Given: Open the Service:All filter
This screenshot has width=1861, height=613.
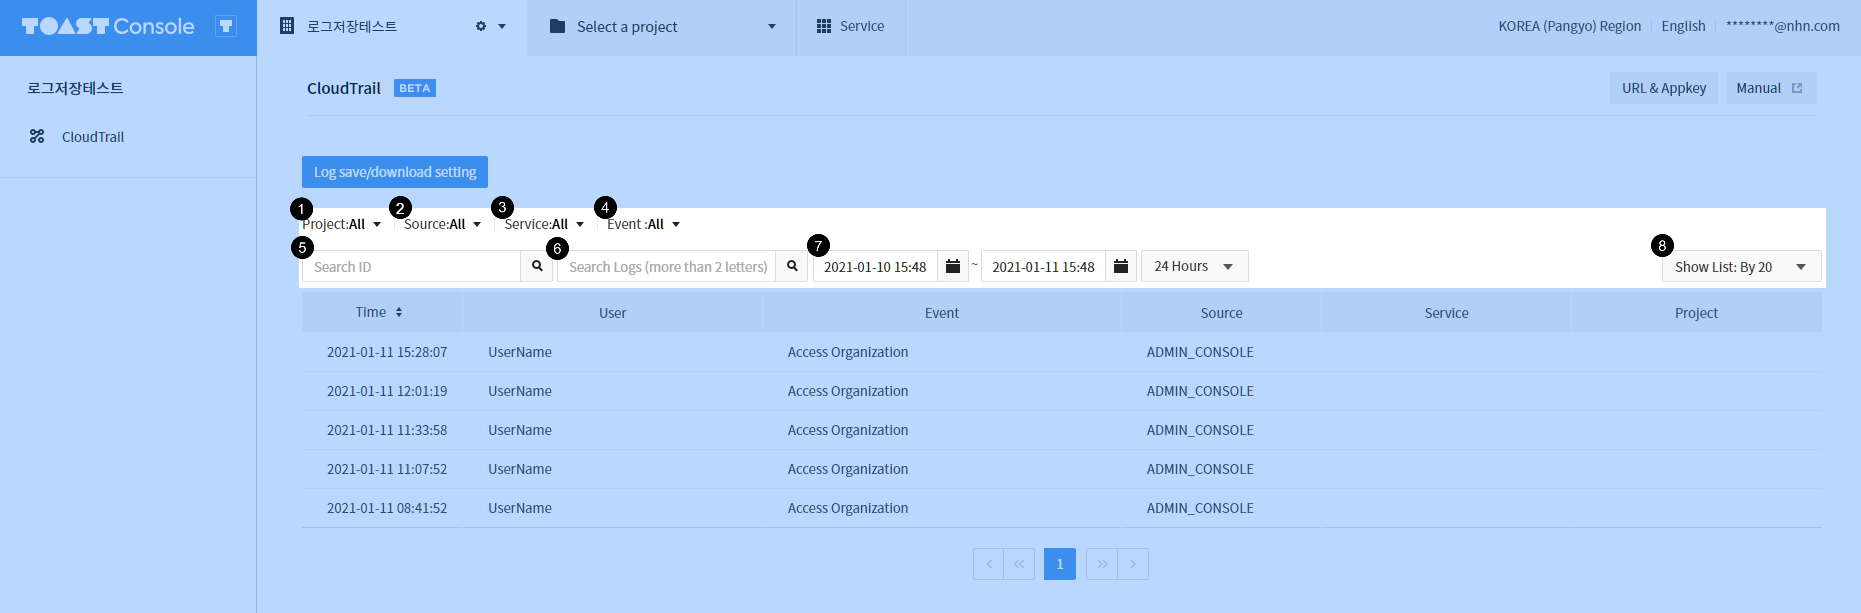Looking at the screenshot, I should 544,224.
